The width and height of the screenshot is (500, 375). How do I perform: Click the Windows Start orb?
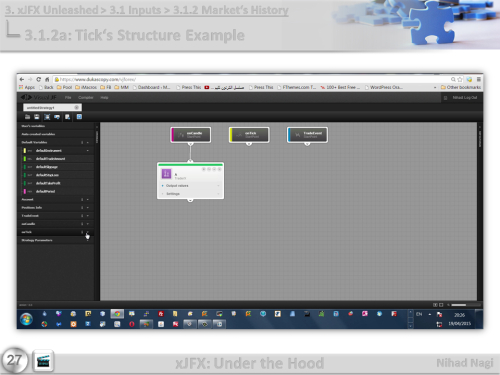(x=26, y=319)
